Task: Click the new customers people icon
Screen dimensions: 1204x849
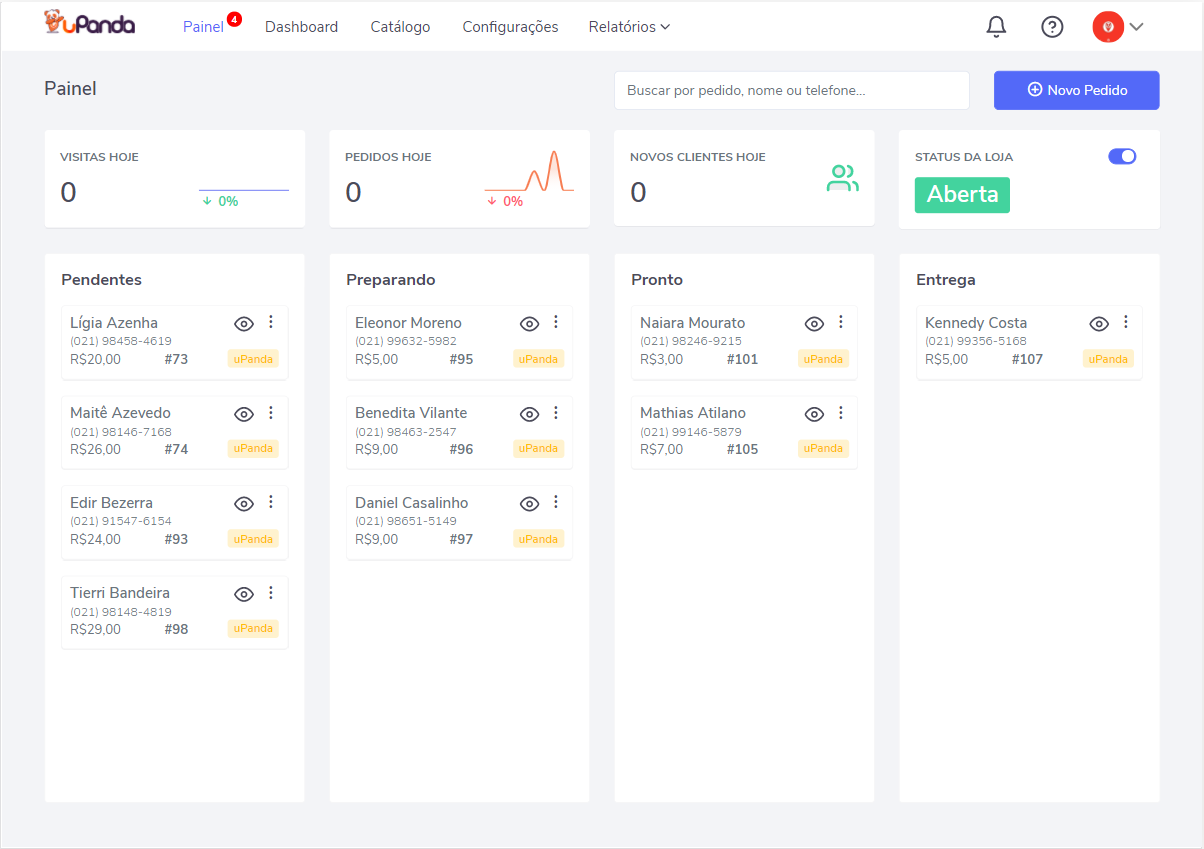Action: (x=842, y=179)
